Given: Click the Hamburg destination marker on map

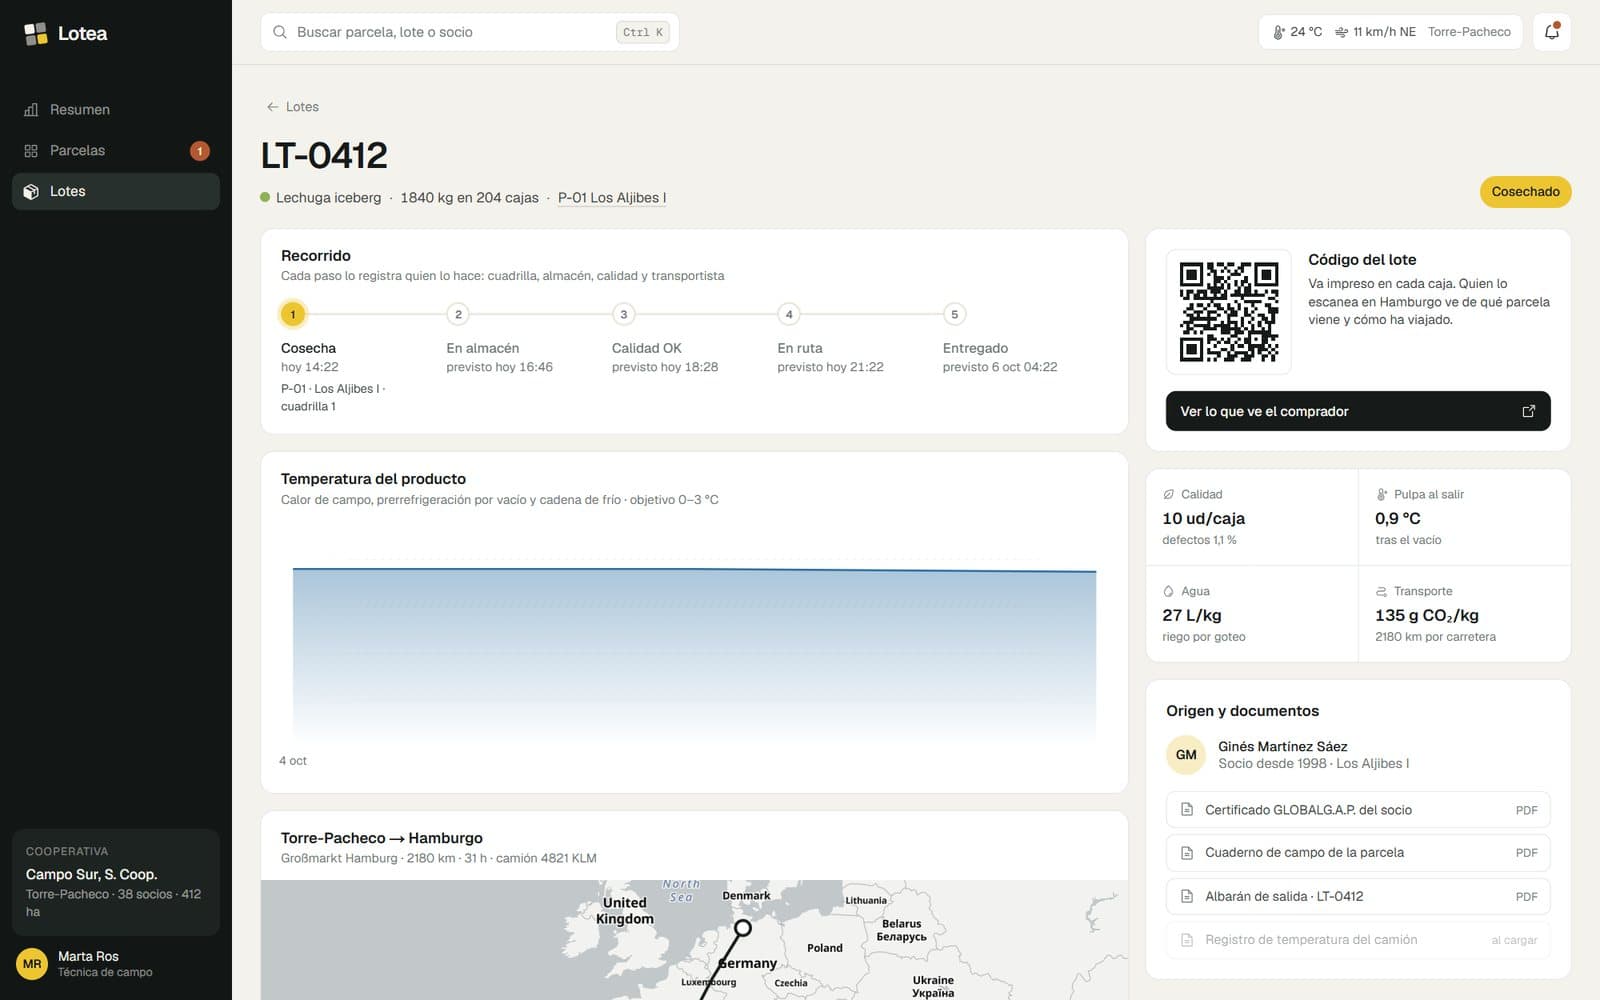Looking at the screenshot, I should point(743,928).
